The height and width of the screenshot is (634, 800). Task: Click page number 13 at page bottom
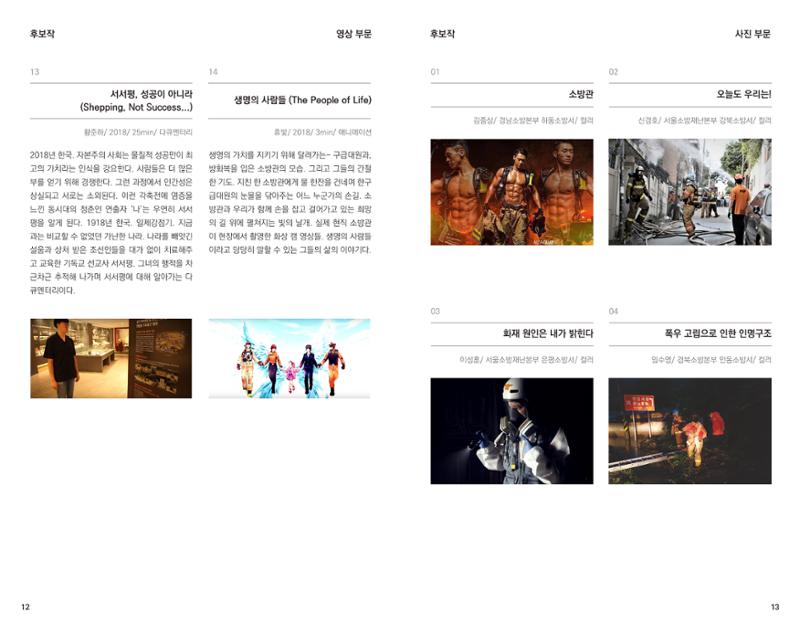(775, 607)
